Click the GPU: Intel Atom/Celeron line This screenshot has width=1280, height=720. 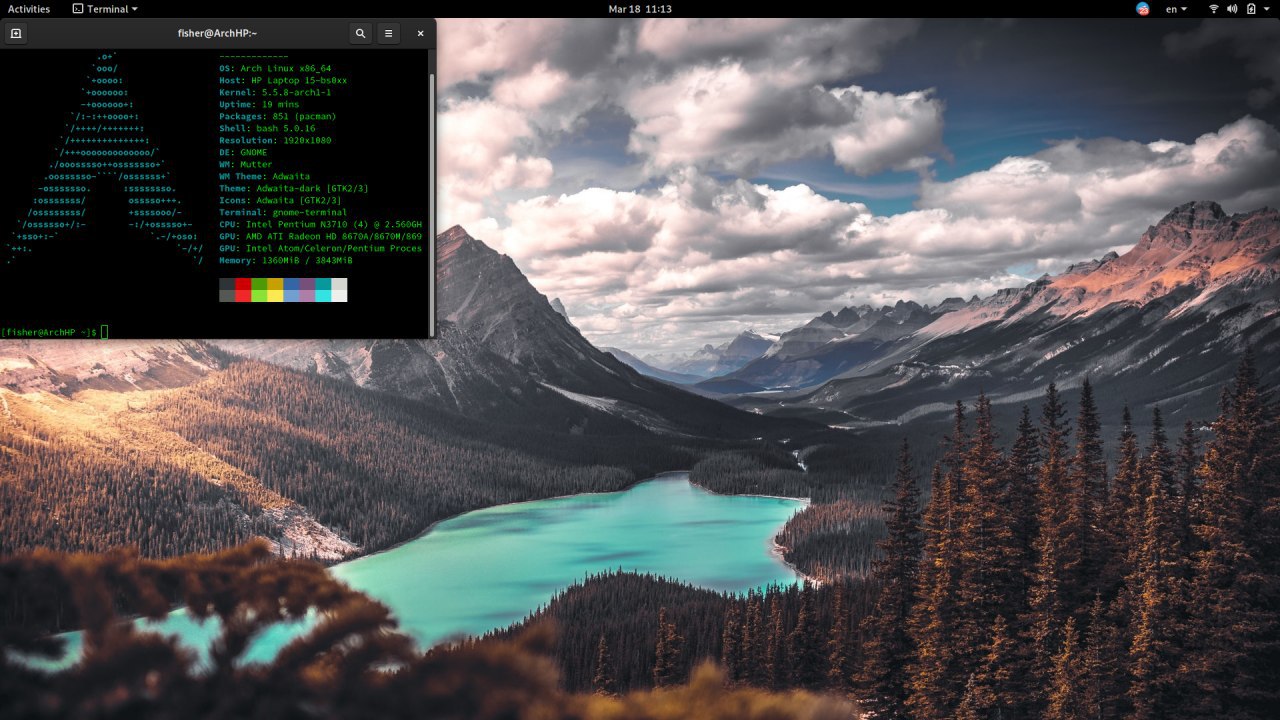[320, 248]
